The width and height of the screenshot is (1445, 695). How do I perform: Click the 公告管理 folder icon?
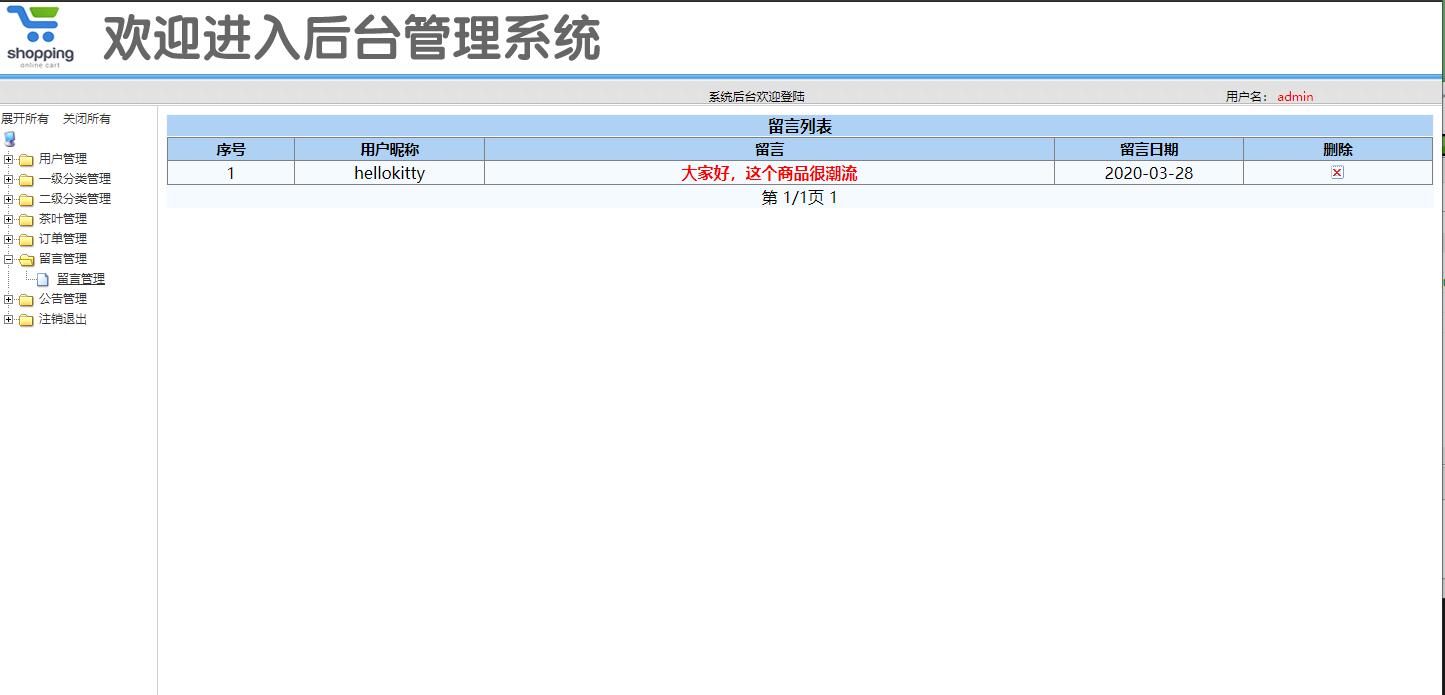27,298
